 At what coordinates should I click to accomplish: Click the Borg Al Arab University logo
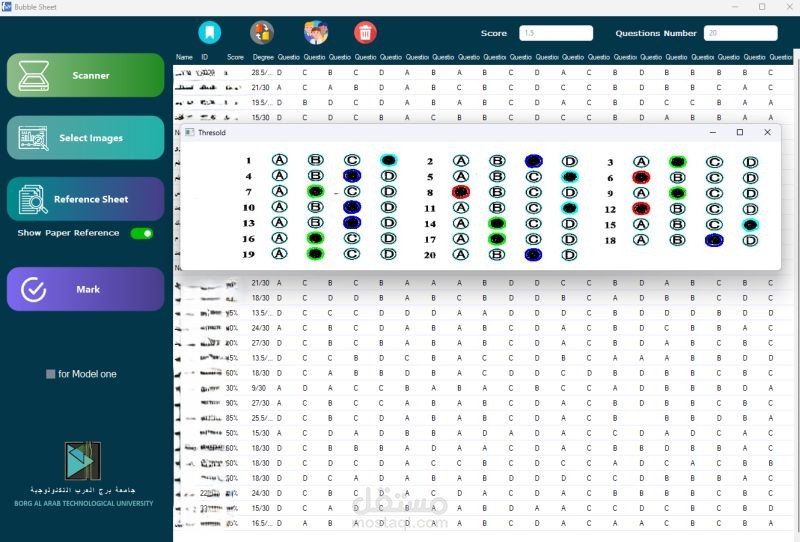click(83, 461)
